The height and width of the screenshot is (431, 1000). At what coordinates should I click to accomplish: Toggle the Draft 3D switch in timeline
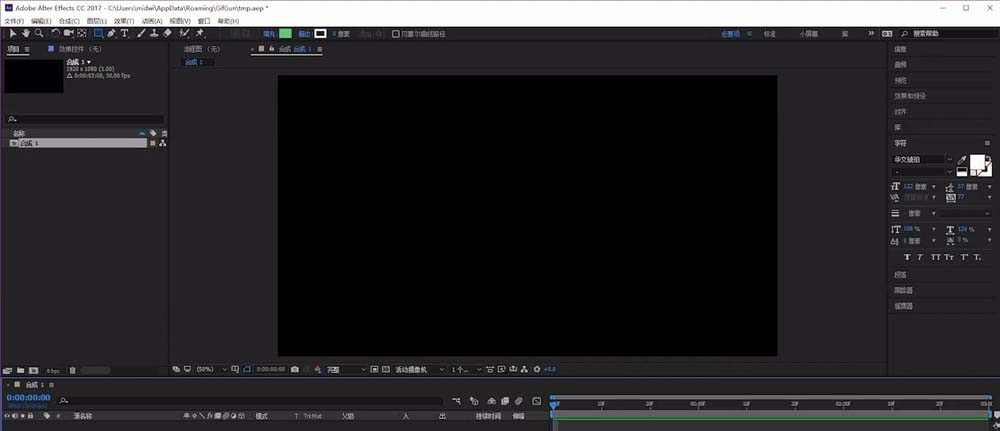pos(474,401)
